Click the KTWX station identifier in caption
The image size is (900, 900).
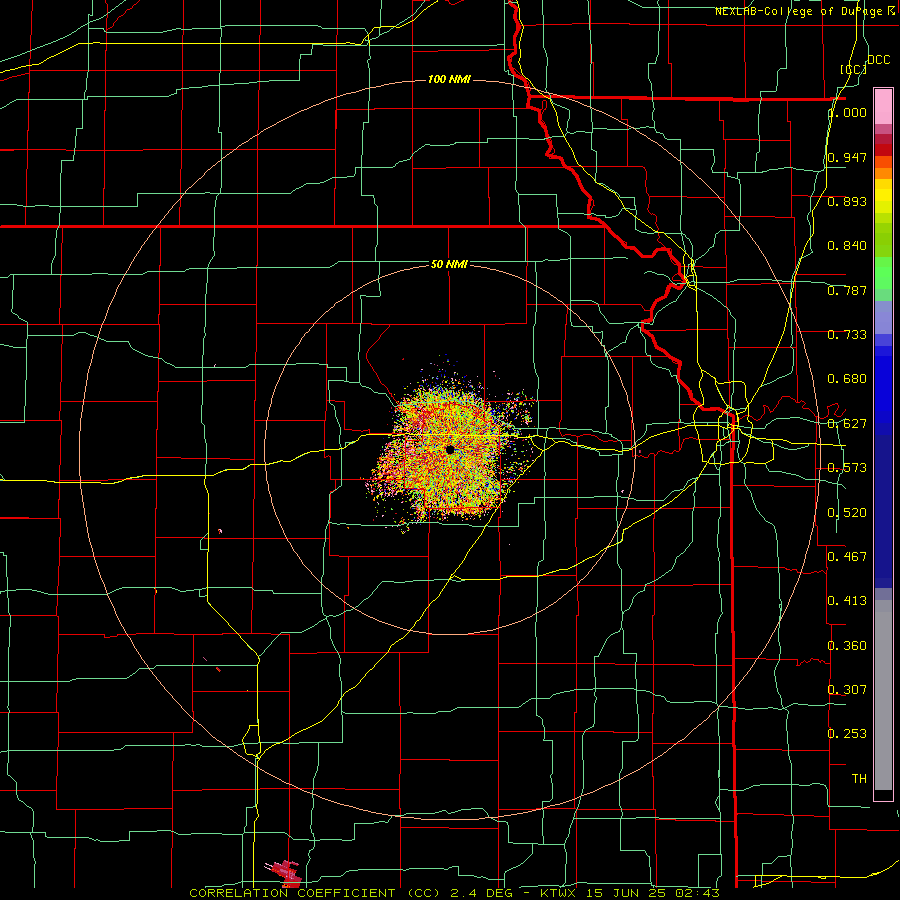tap(558, 893)
